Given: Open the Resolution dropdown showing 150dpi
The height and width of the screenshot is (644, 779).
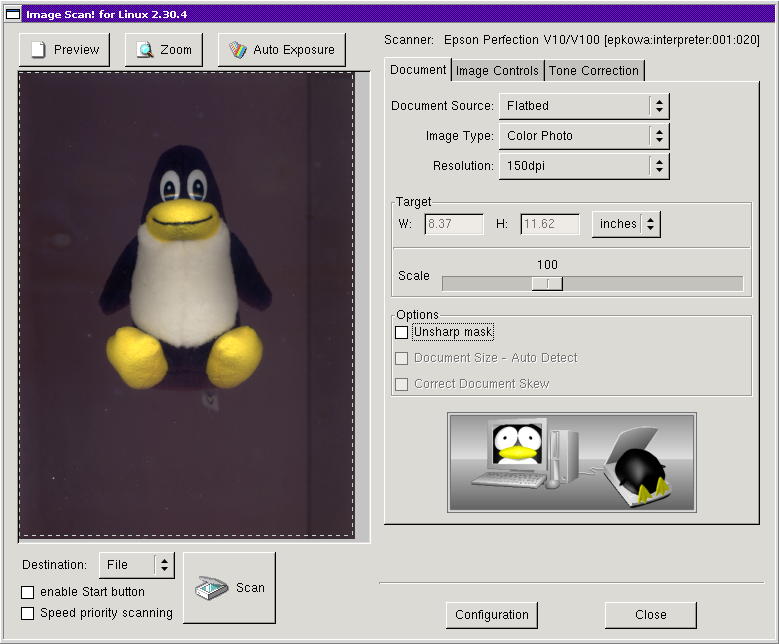Looking at the screenshot, I should point(584,166).
